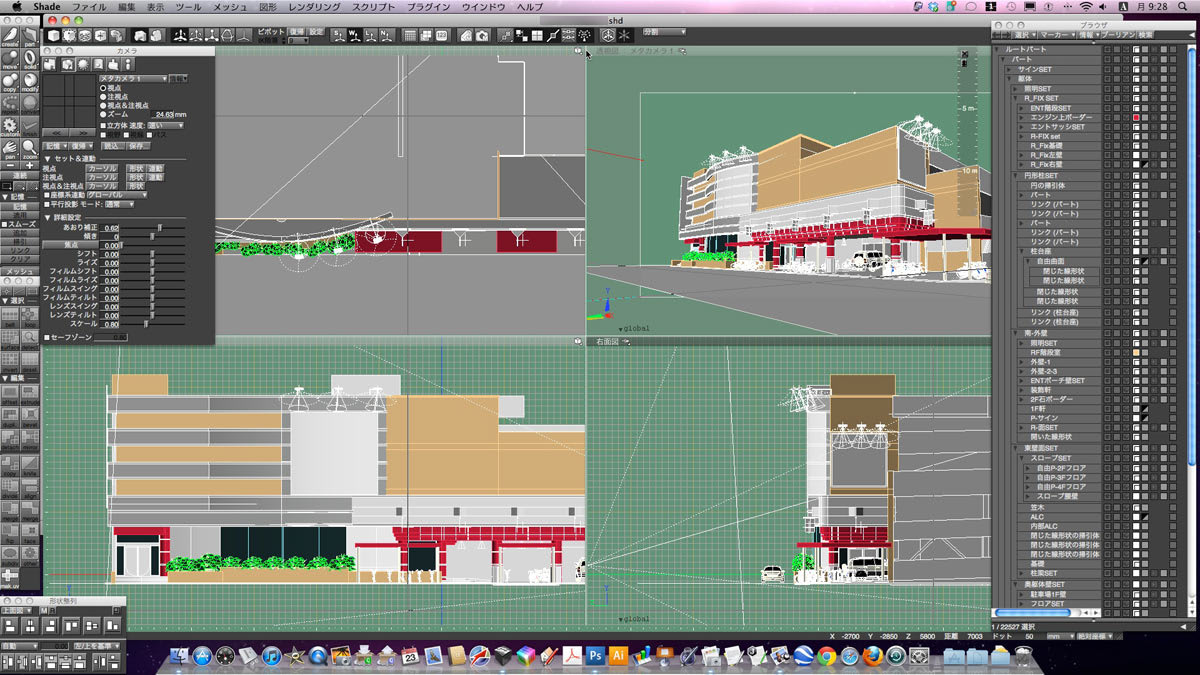Click the ブーリアン button in browser
The width and height of the screenshot is (1200, 675).
coord(1118,34)
